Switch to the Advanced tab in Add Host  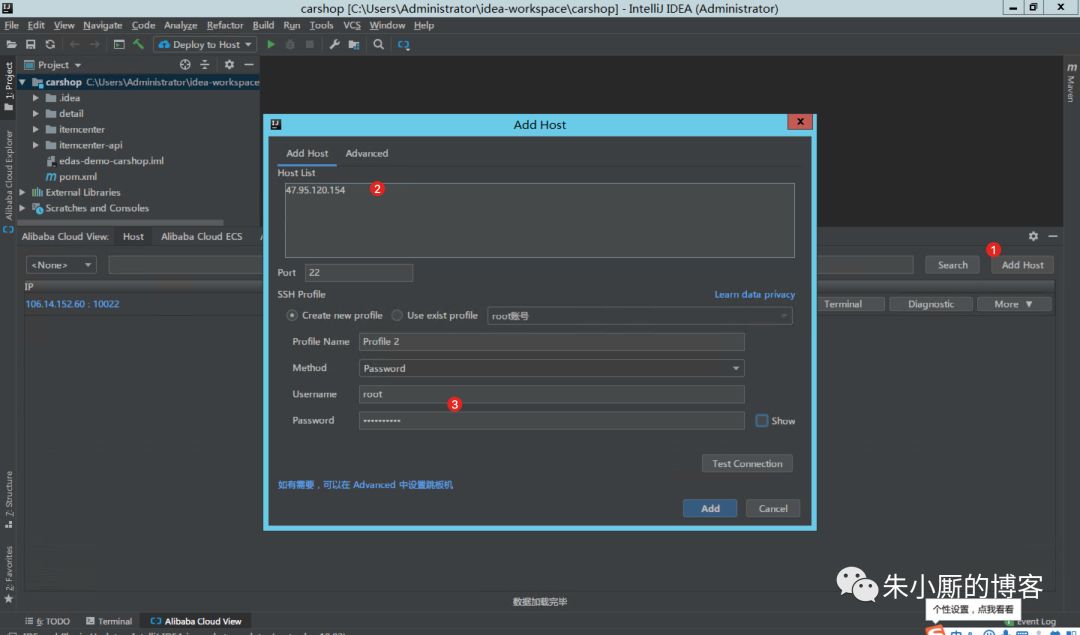point(366,154)
